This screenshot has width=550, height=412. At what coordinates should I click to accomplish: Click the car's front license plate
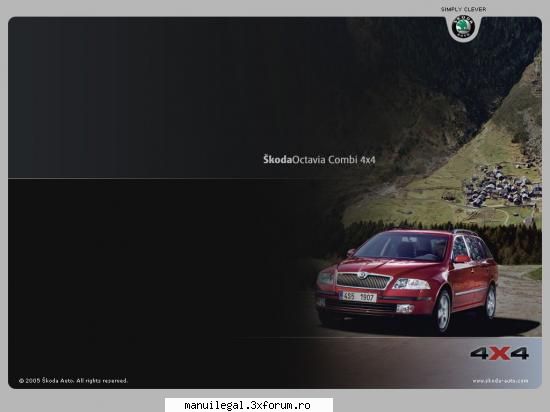pyautogui.click(x=358, y=297)
